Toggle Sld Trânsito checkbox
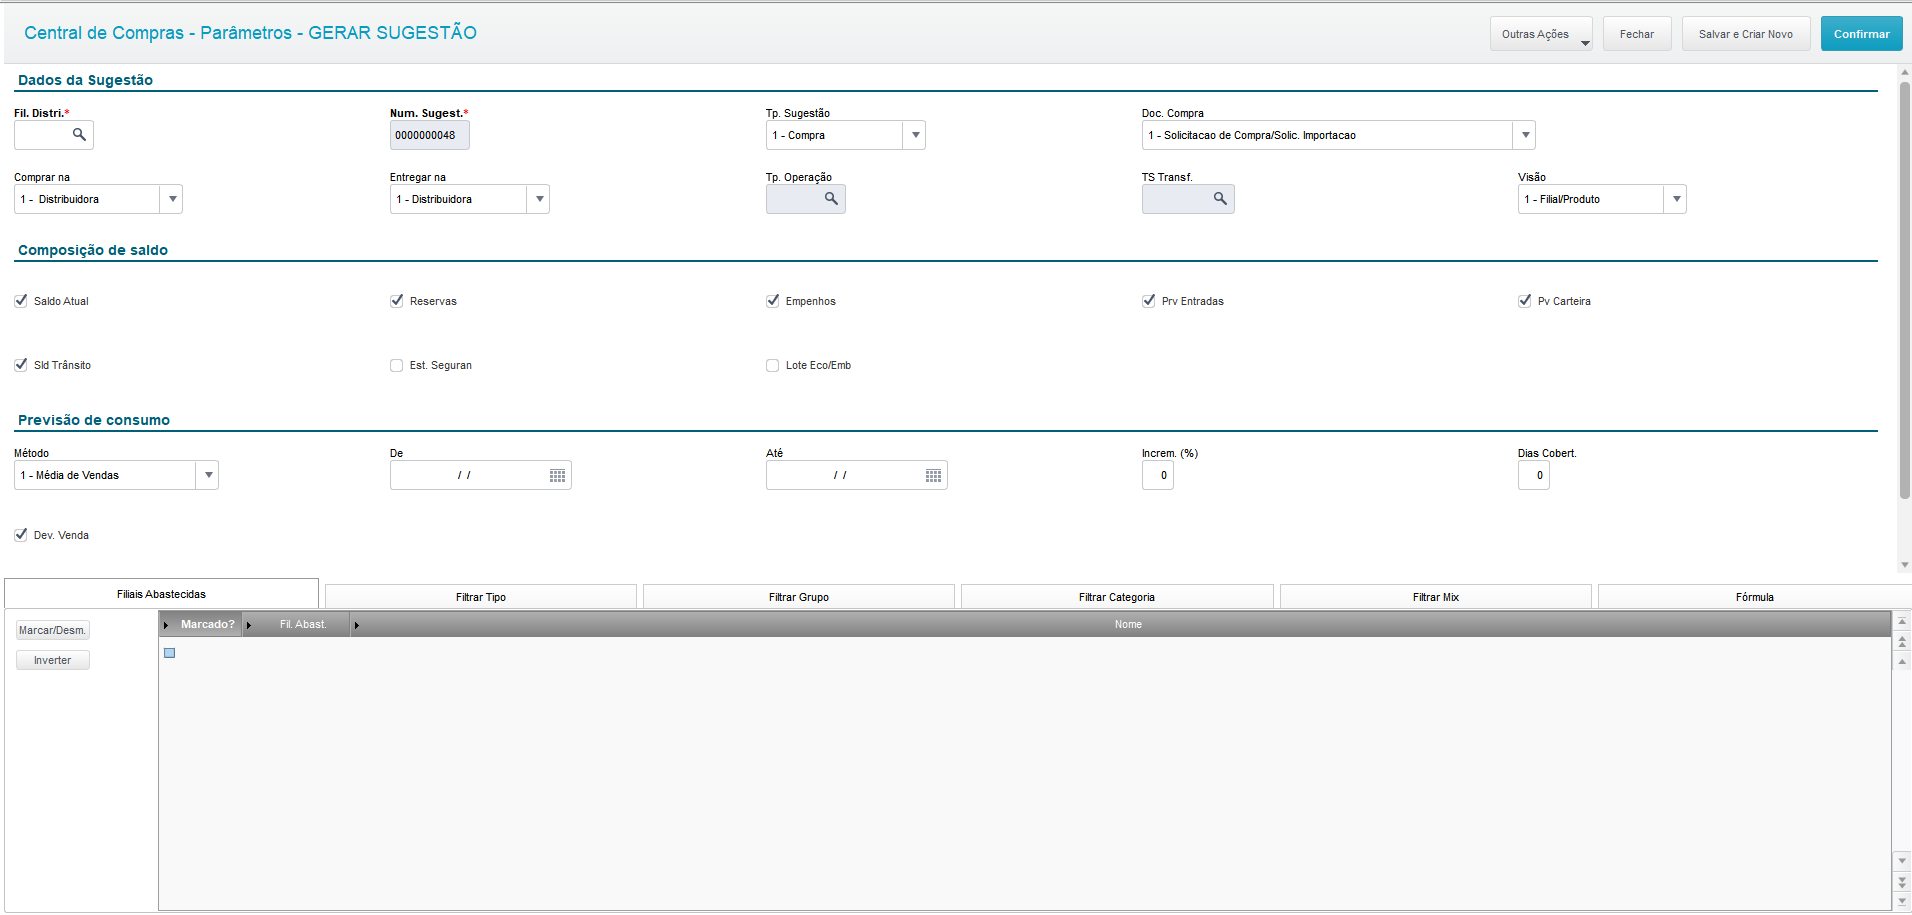The width and height of the screenshot is (1912, 915). tap(21, 364)
